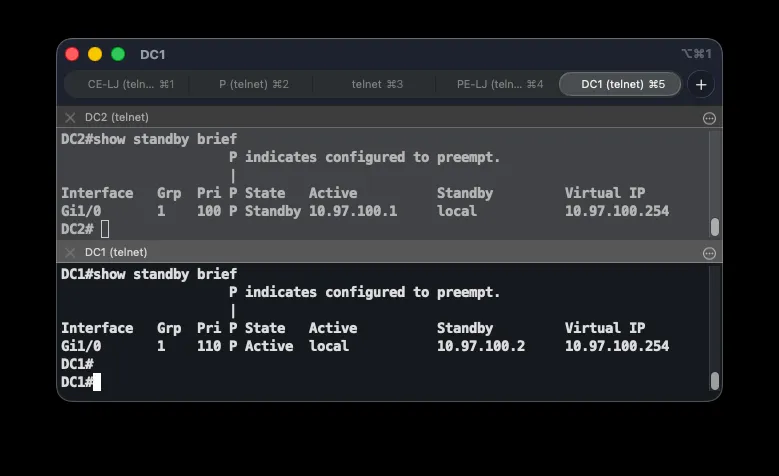Open a new tab with plus button
Viewport: 779px width, 476px height.
tap(701, 84)
